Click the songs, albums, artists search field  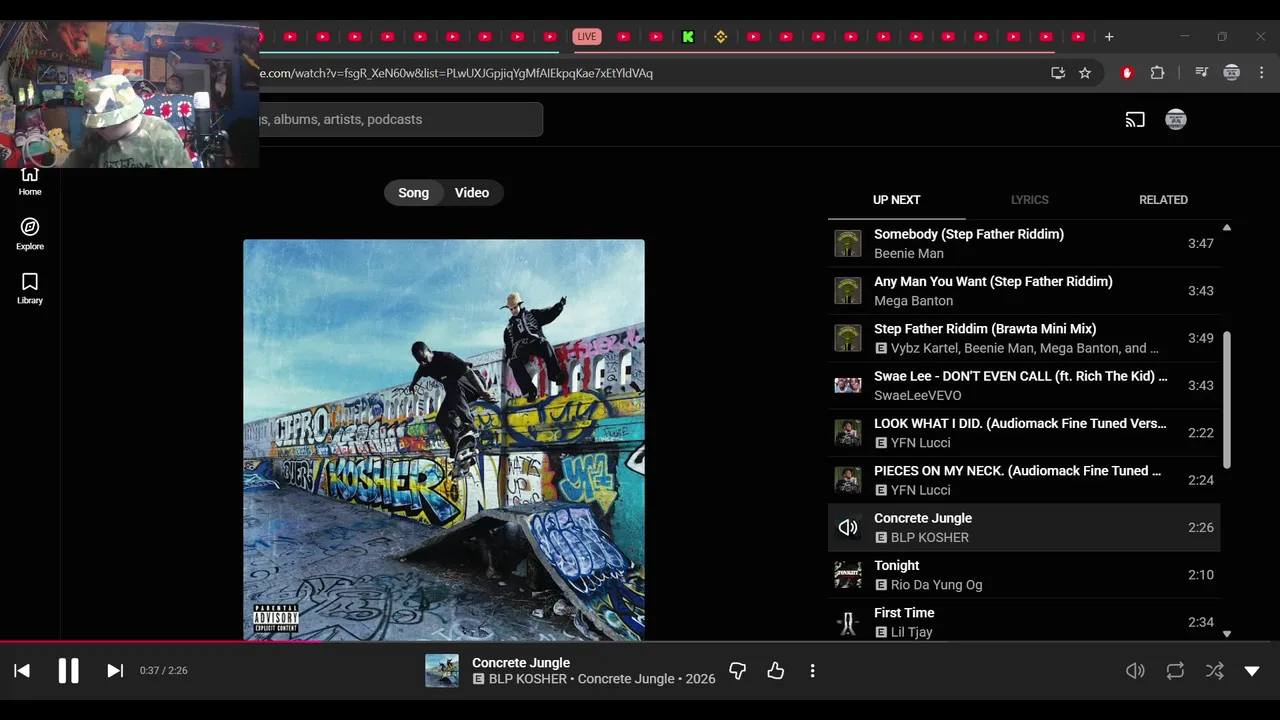coord(400,120)
